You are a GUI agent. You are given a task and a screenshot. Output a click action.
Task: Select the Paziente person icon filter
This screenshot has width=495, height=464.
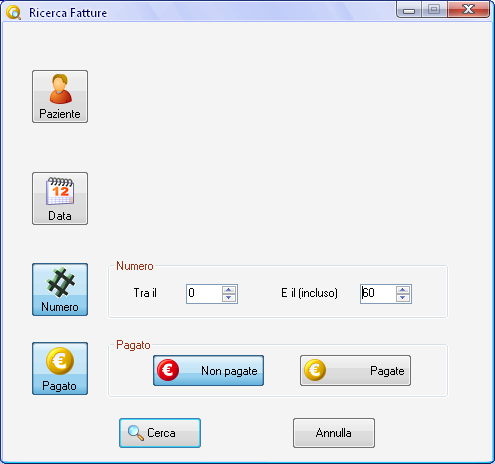point(60,96)
